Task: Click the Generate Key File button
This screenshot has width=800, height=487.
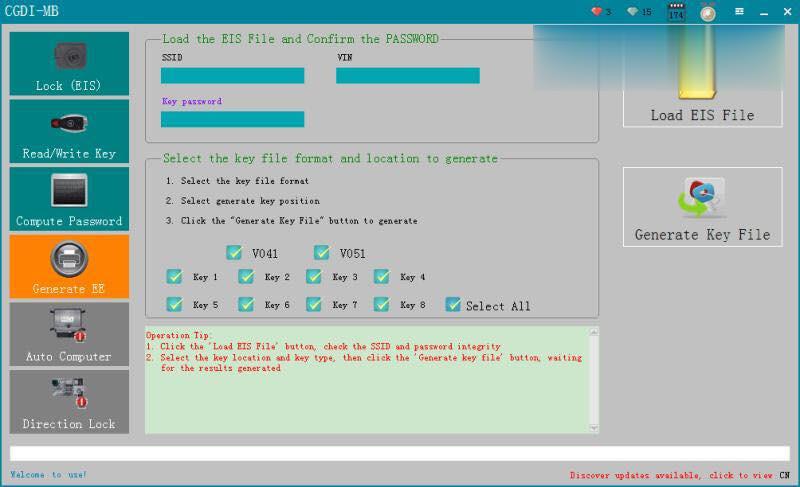Action: pos(703,207)
